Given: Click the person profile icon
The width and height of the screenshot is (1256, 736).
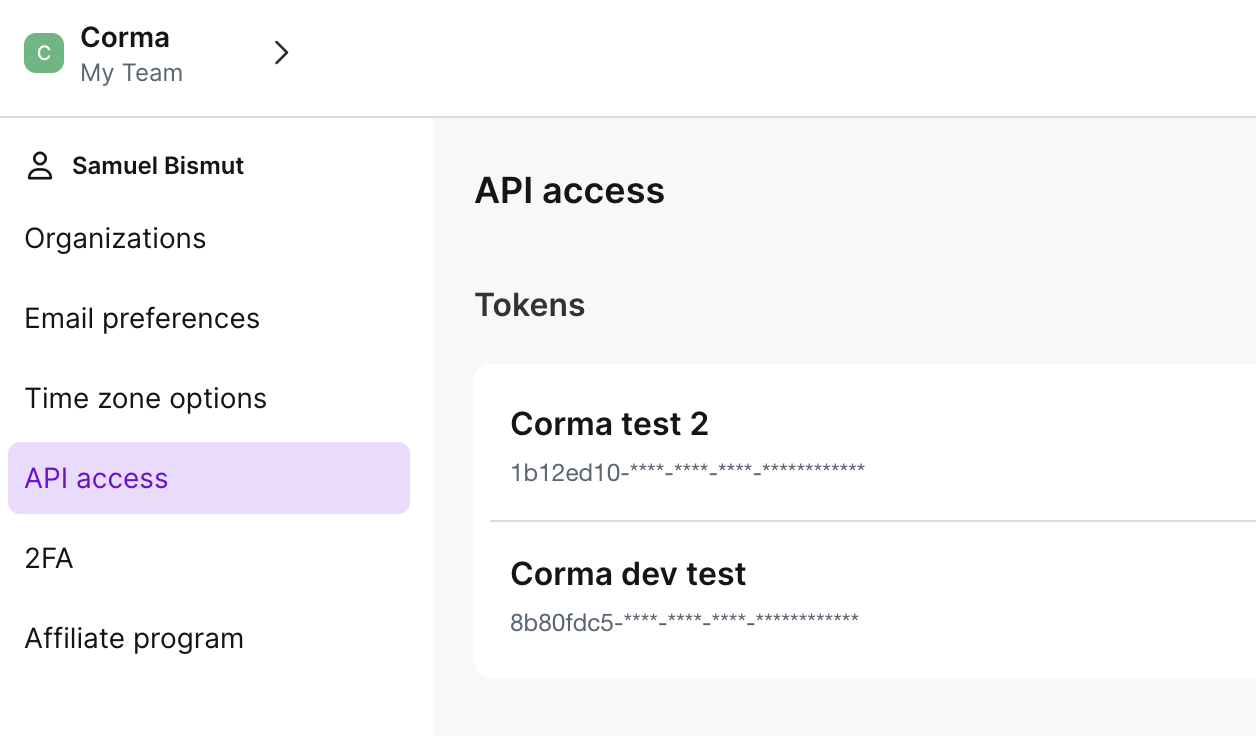Looking at the screenshot, I should click(40, 166).
